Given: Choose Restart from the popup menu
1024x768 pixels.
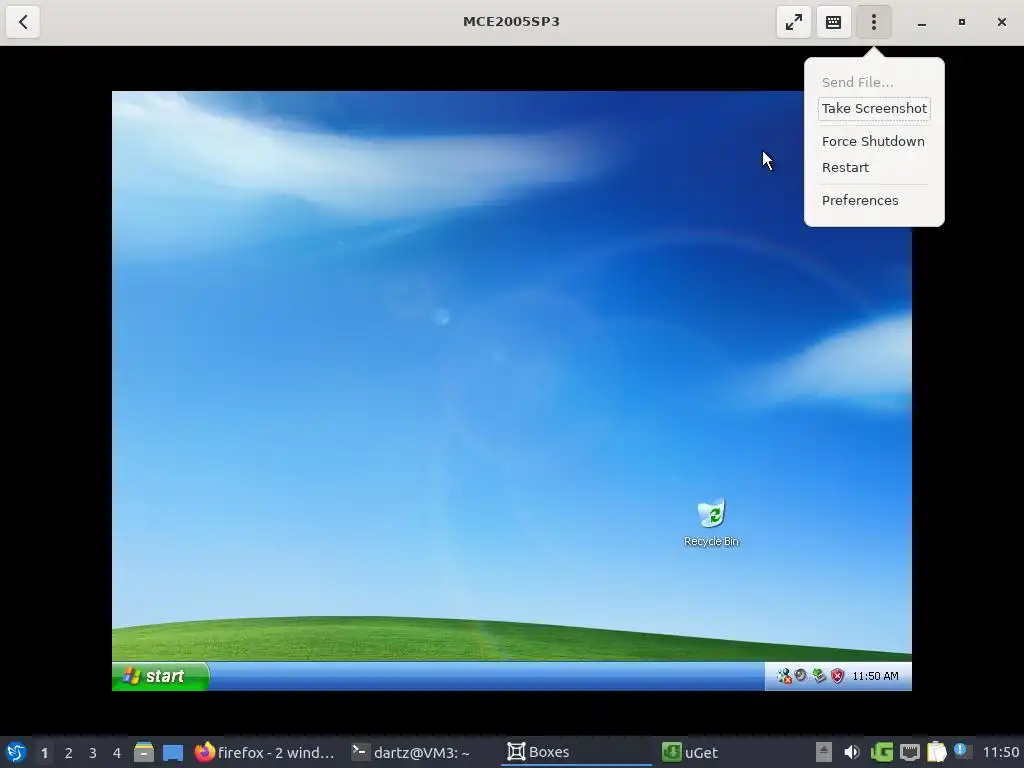Looking at the screenshot, I should [x=845, y=167].
